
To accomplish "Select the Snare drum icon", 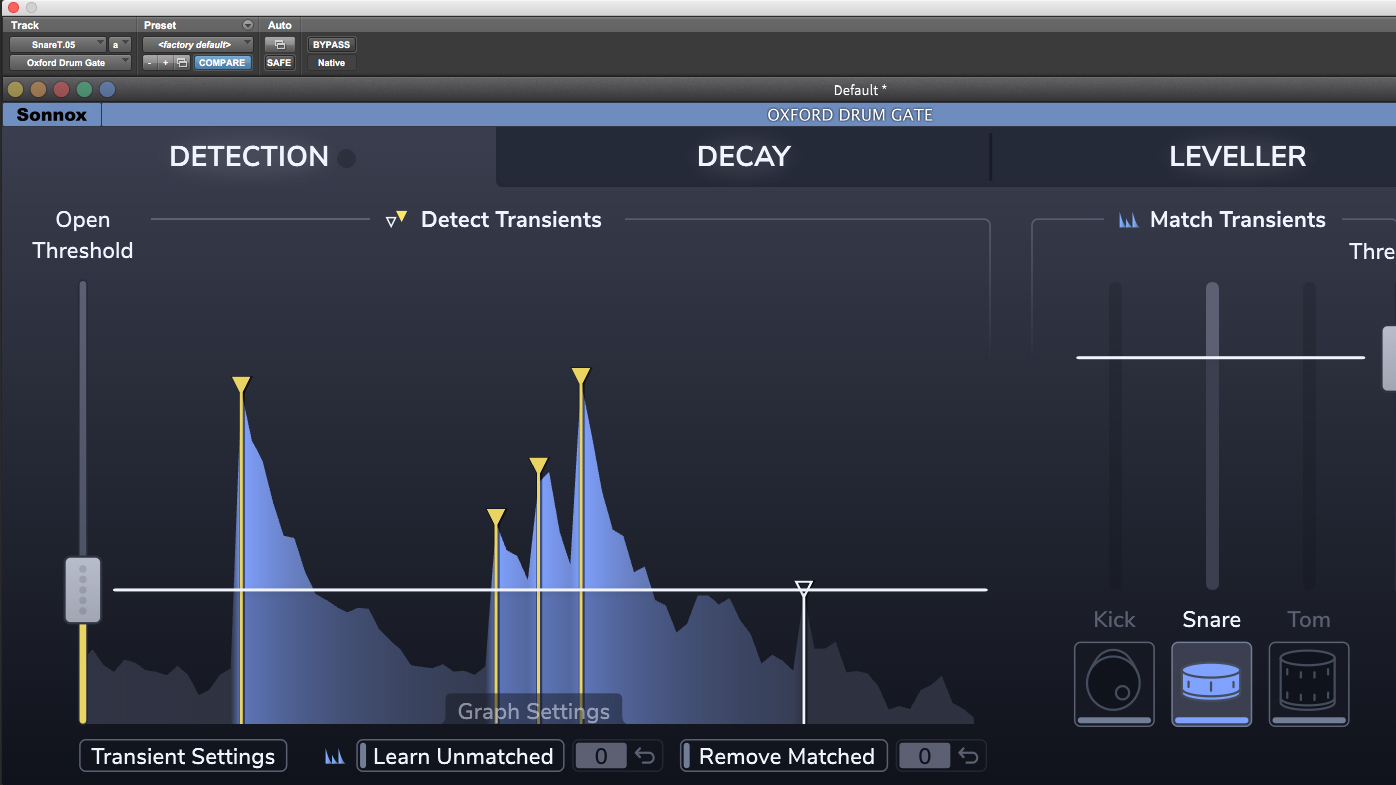I will click(1211, 684).
